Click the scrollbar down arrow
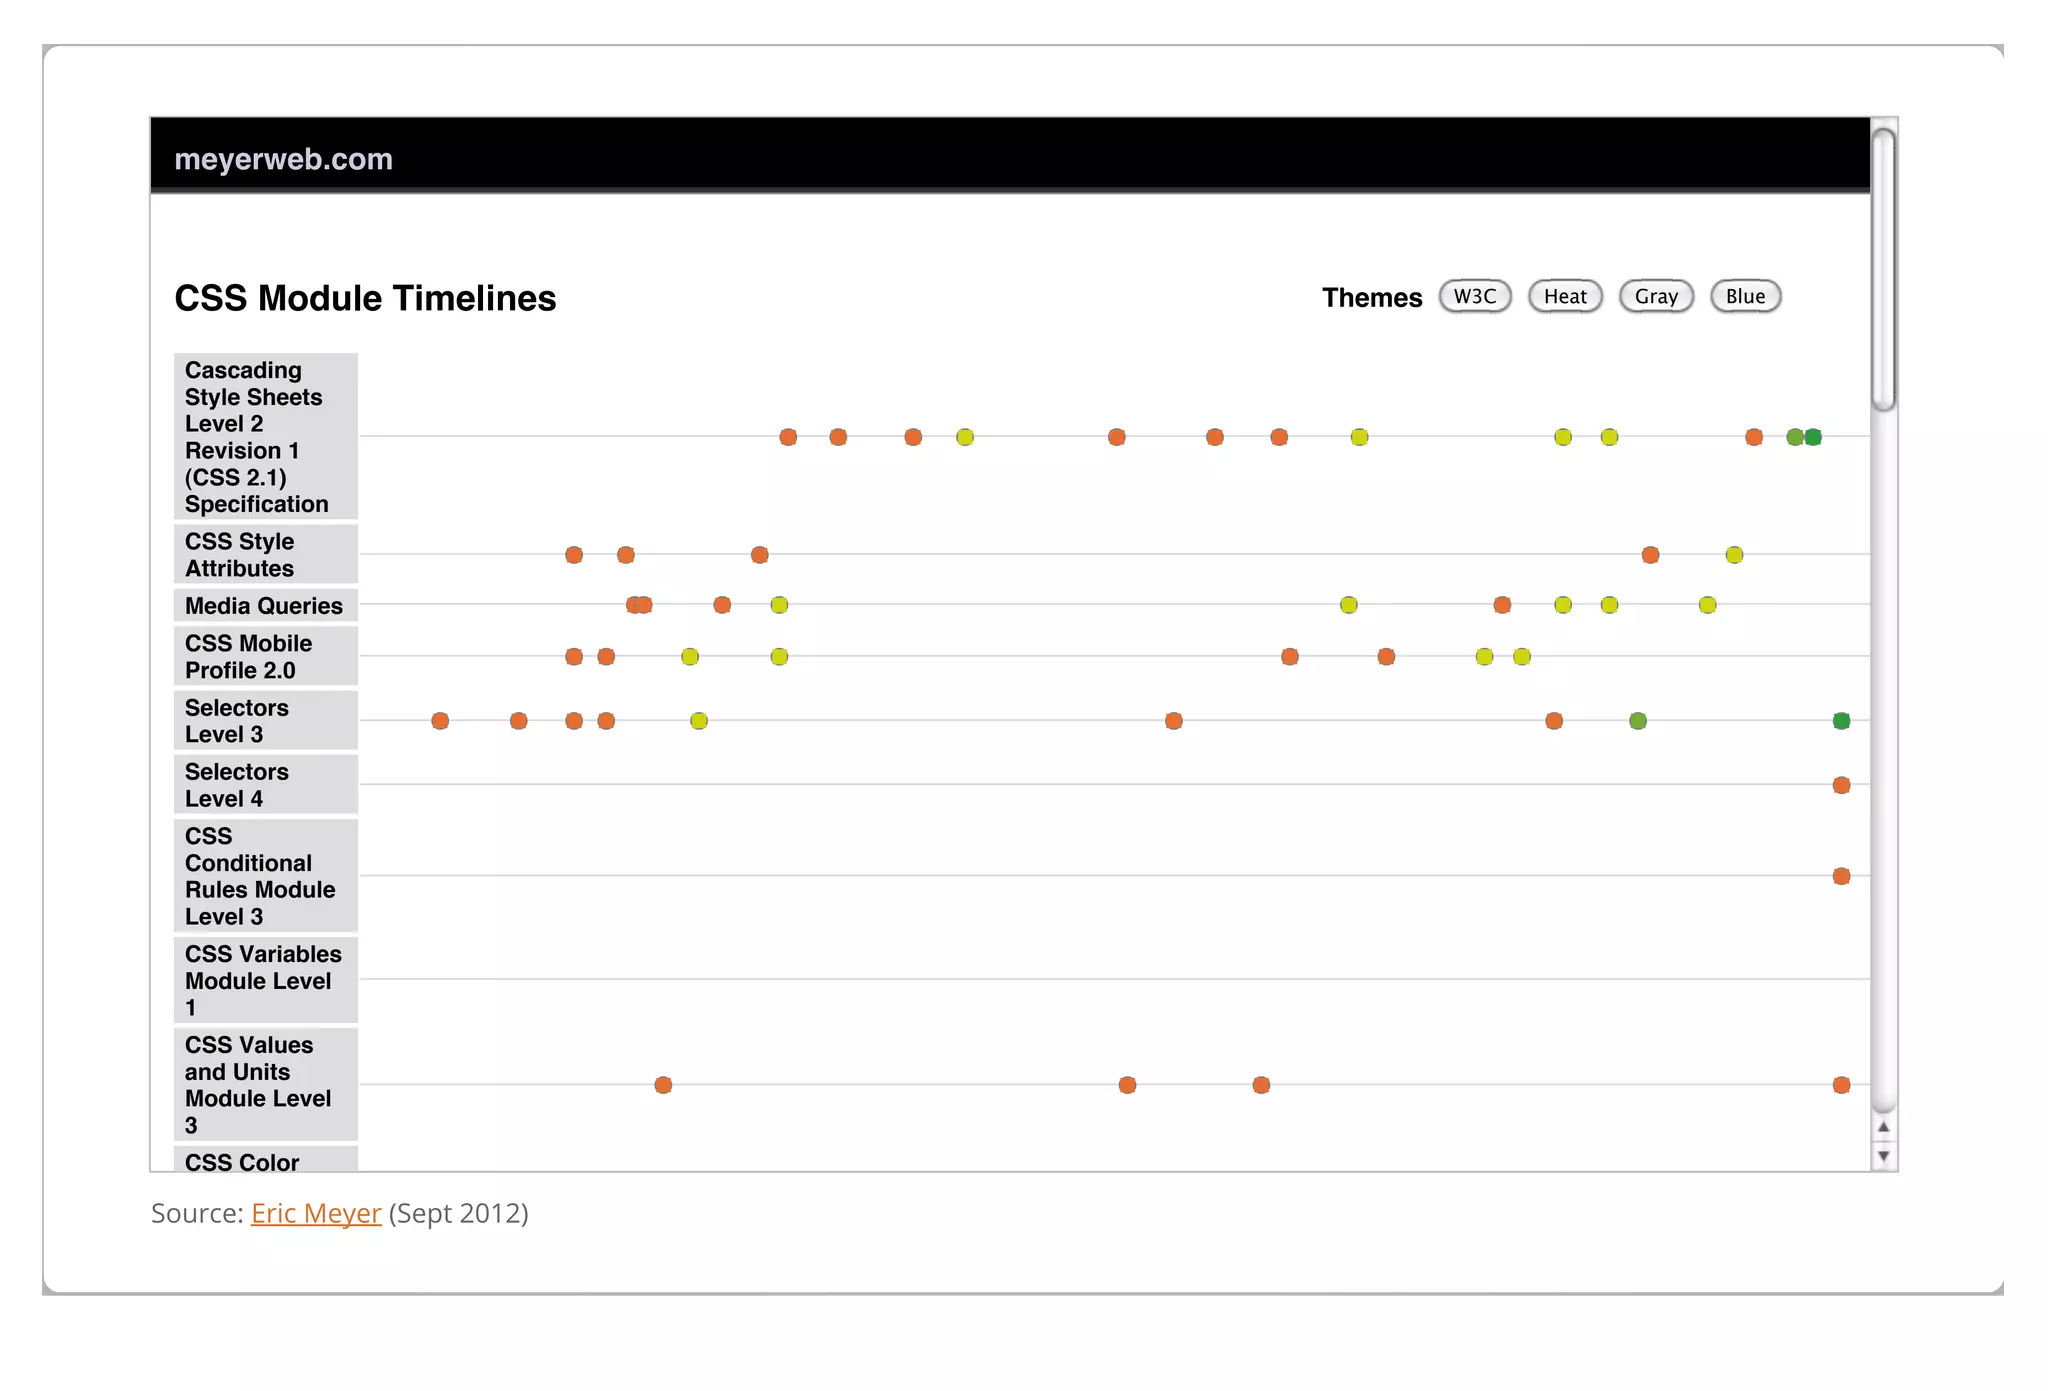Viewport: 2048px width, 1391px height. pos(1883,1156)
